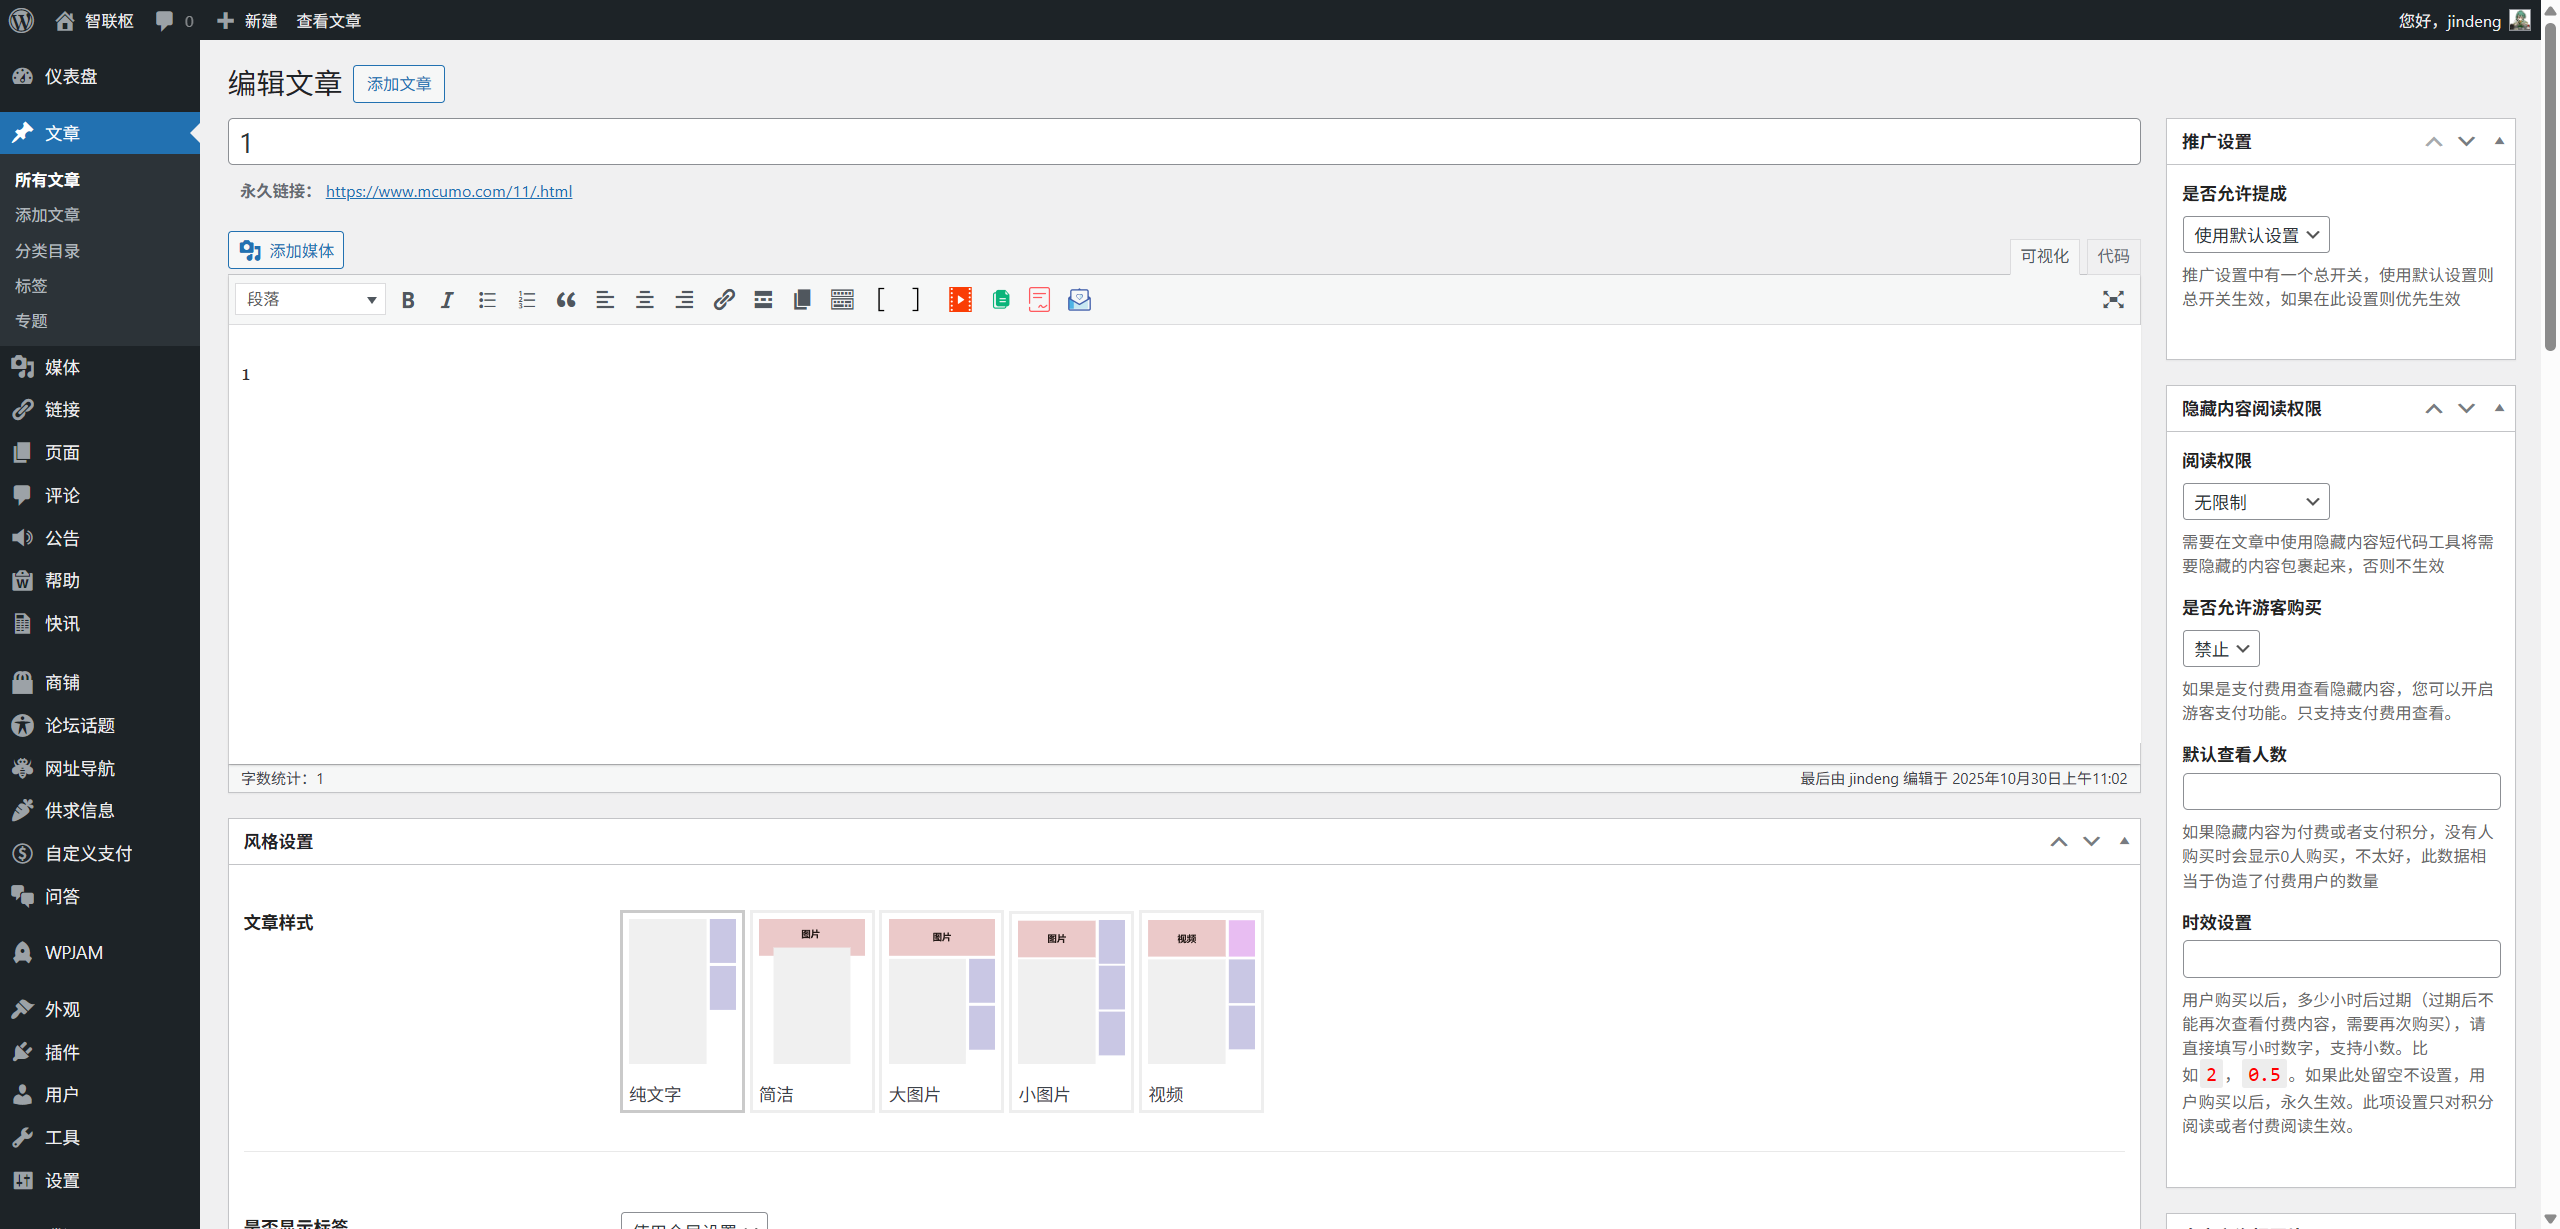Image resolution: width=2560 pixels, height=1229 pixels.
Task: Open 分类目录 in the sidebar
Action: click(47, 251)
